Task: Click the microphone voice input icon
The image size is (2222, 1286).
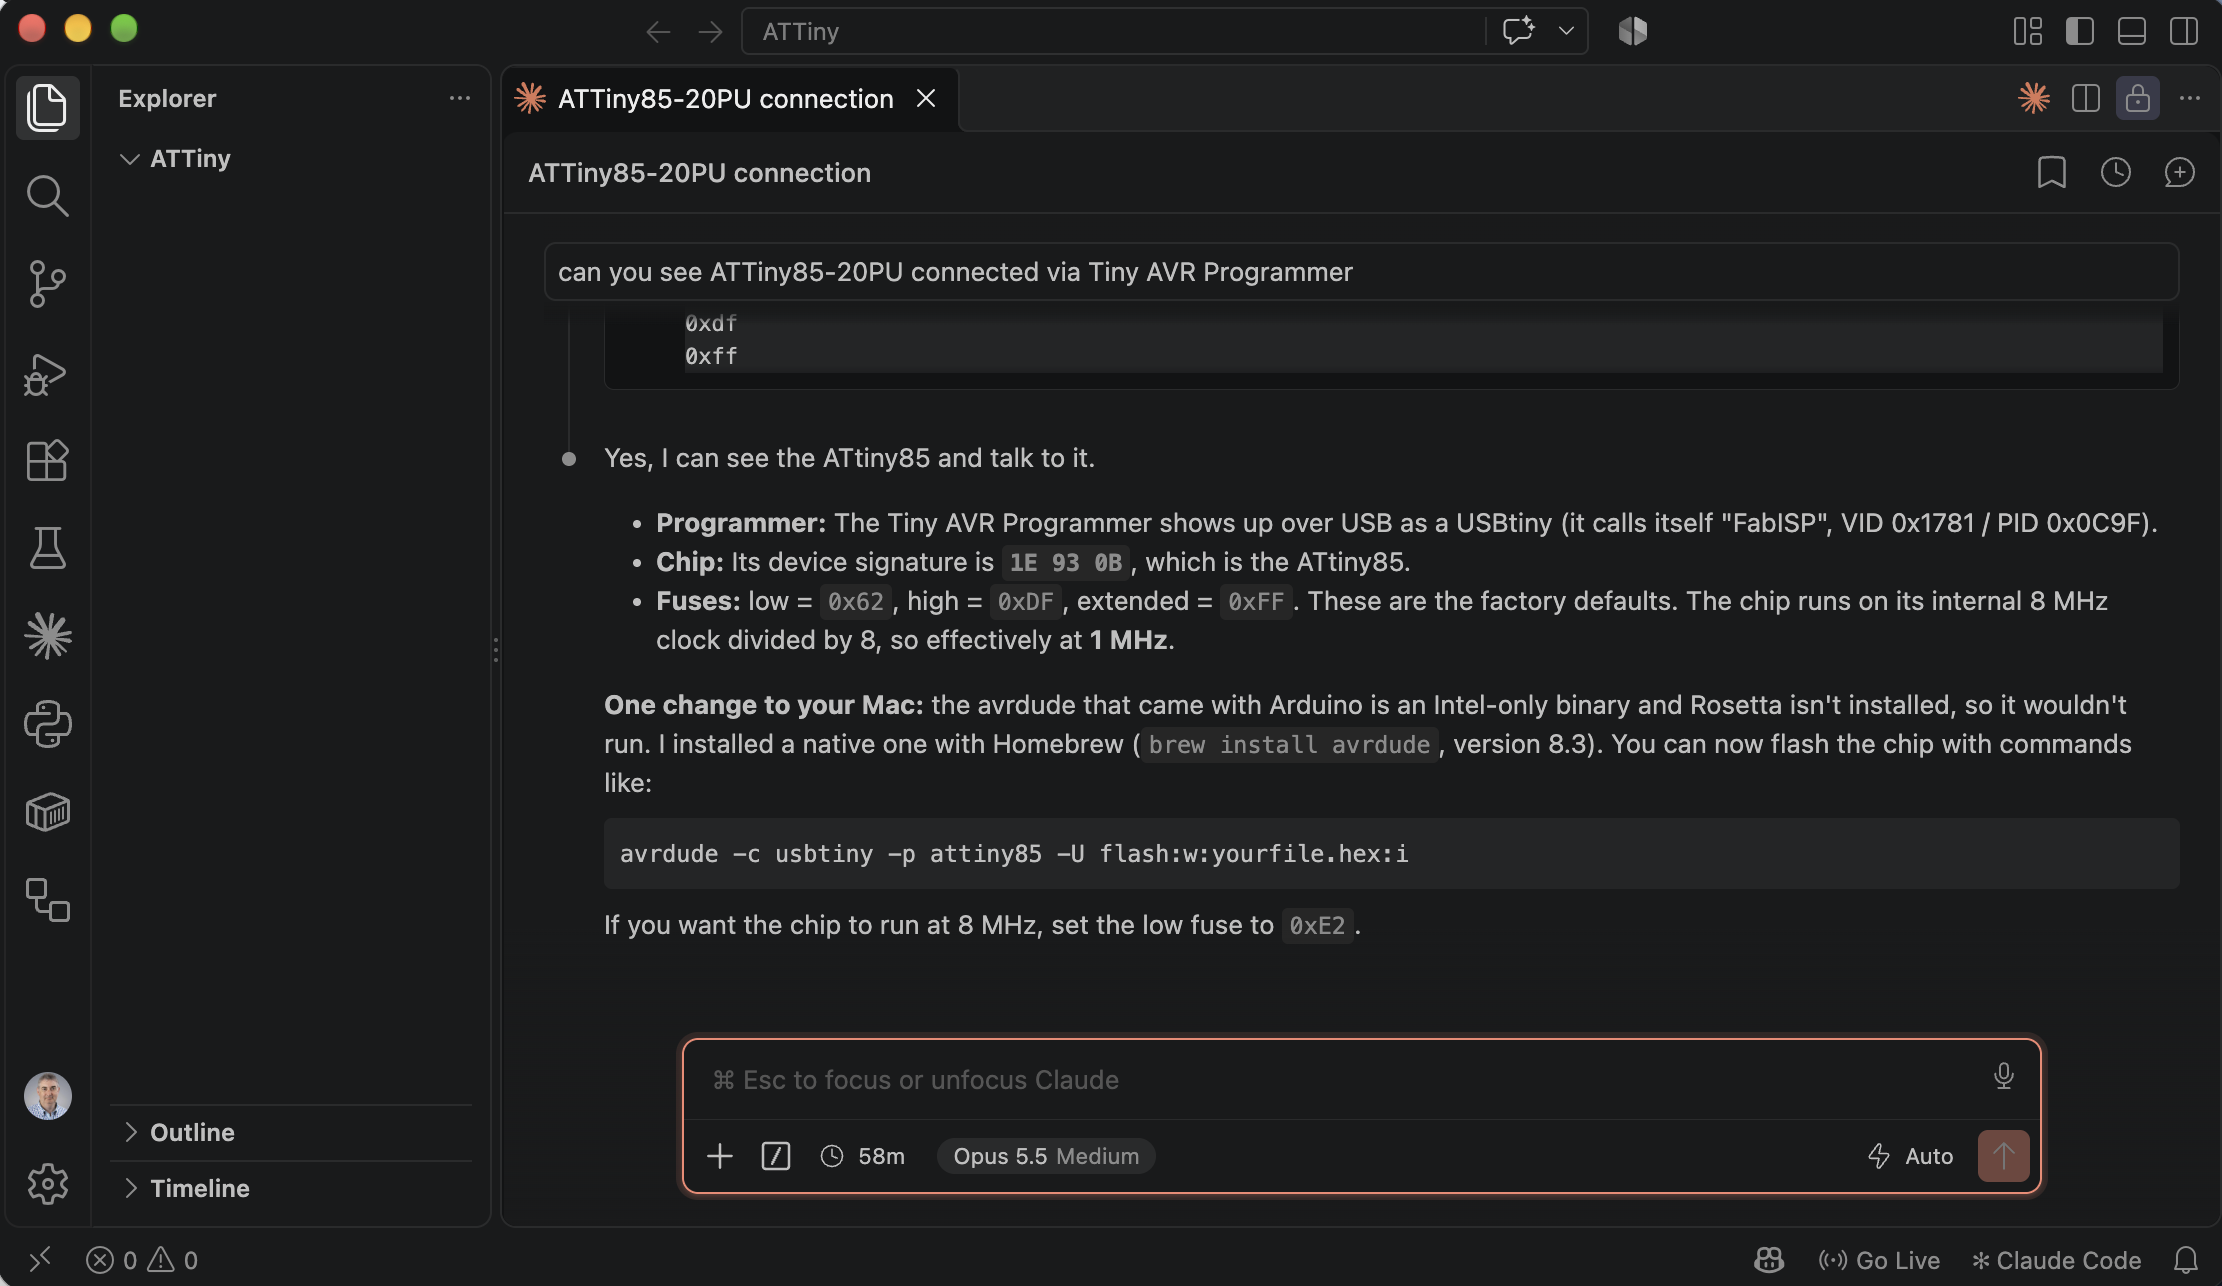Action: (x=2003, y=1076)
